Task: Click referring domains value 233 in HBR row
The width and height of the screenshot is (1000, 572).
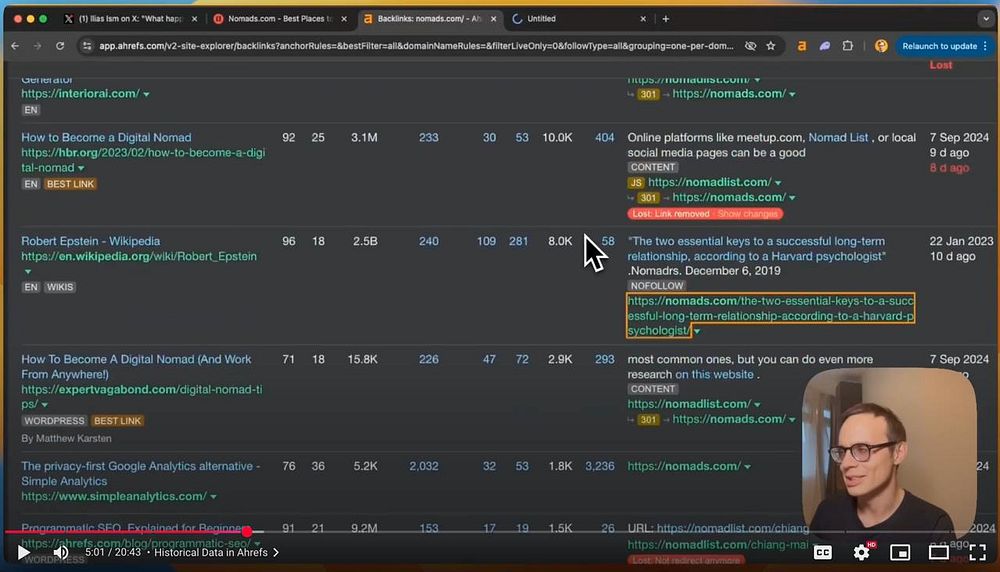Action: [429, 137]
